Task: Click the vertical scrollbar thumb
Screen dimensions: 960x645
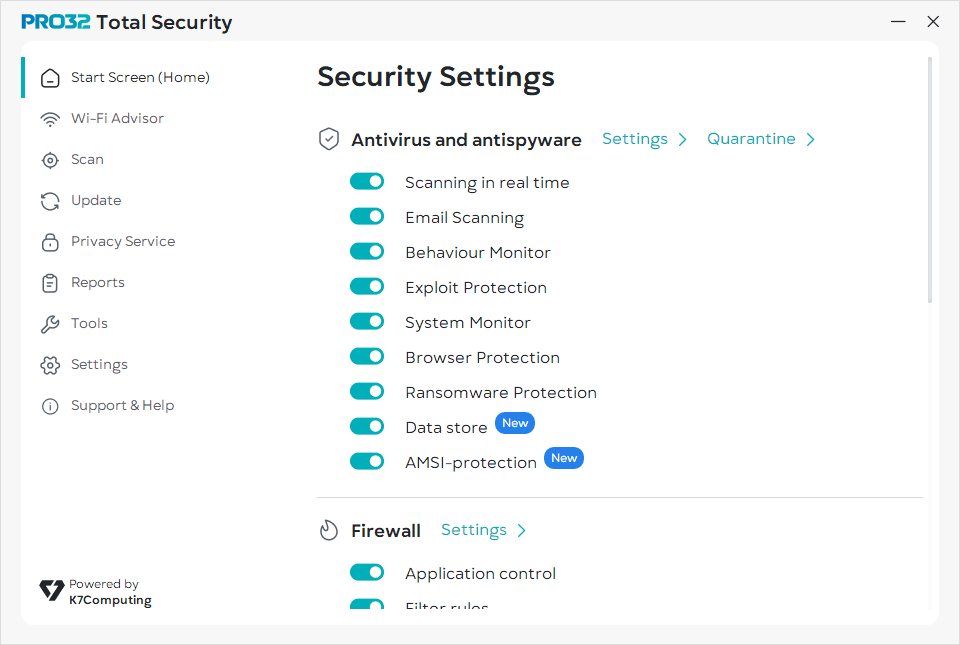Action: [931, 180]
